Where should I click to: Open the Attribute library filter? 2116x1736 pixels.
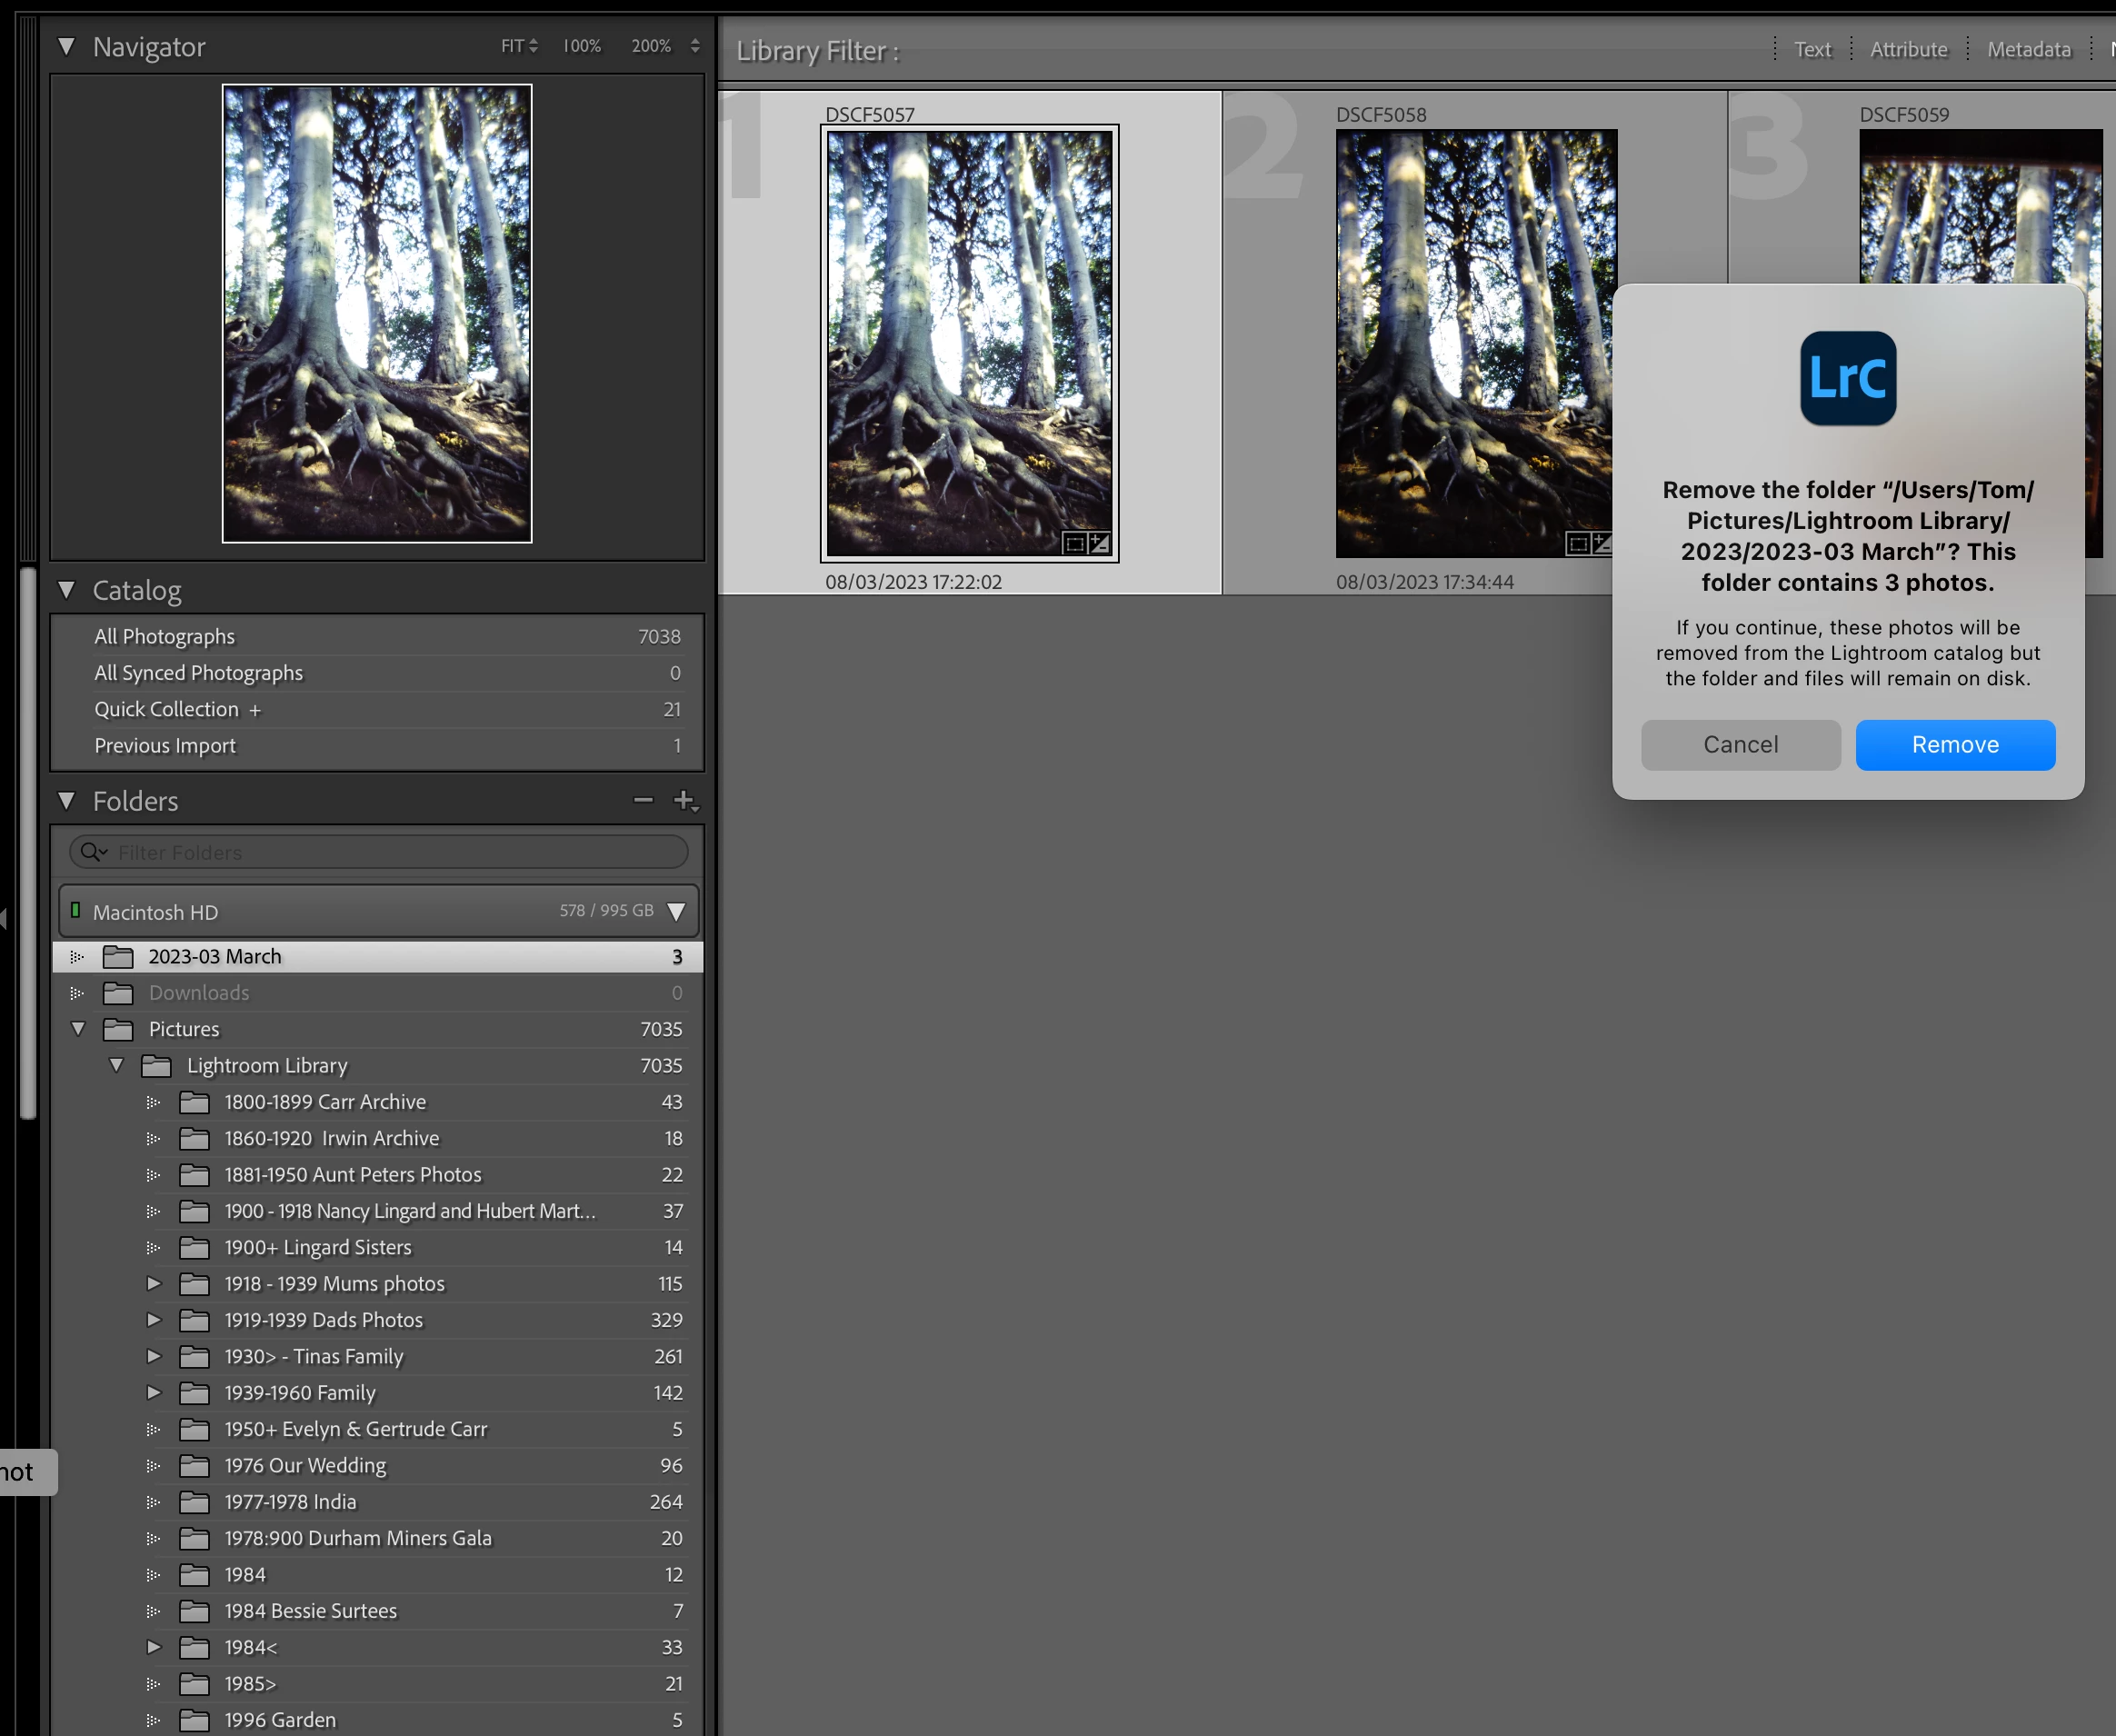1908,49
